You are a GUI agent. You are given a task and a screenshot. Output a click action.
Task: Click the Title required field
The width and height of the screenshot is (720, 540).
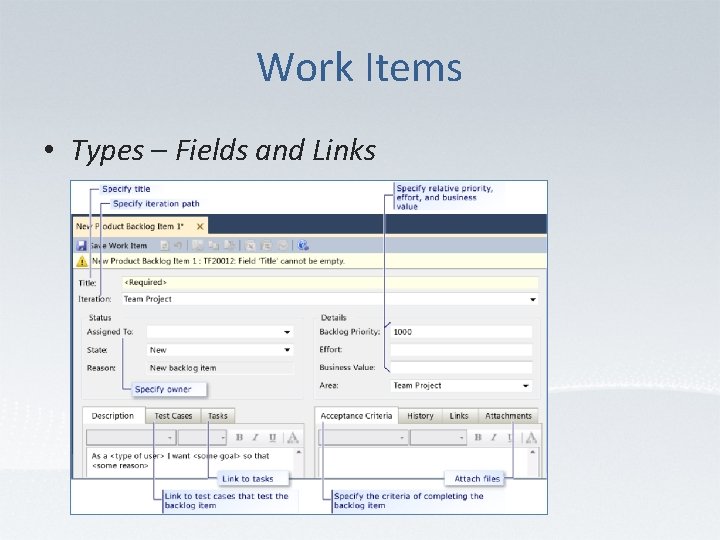click(330, 282)
